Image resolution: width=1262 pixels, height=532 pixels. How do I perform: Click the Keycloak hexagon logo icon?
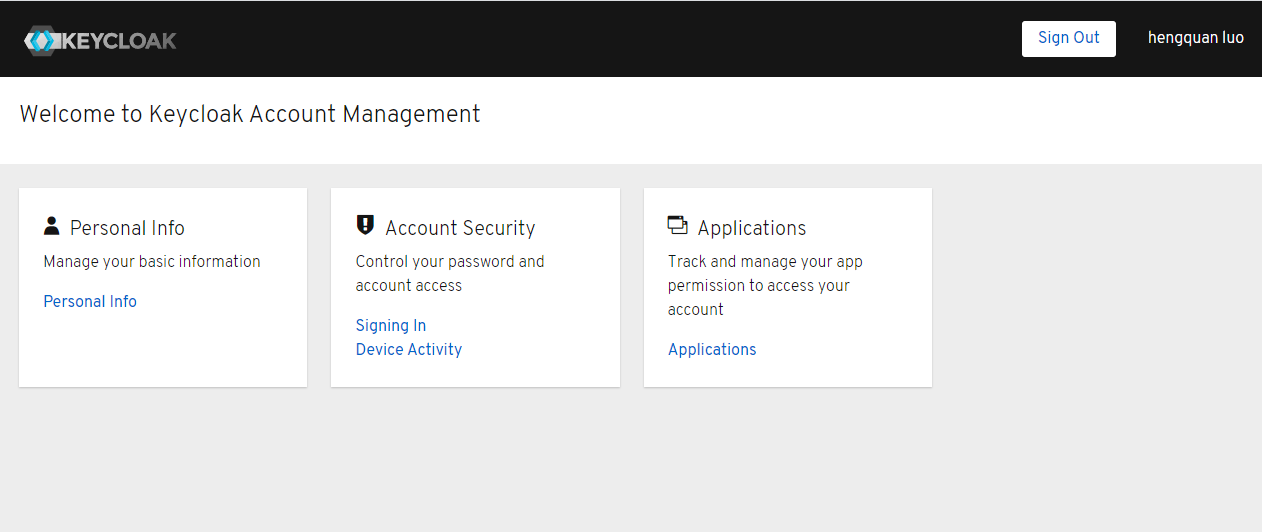(x=42, y=41)
